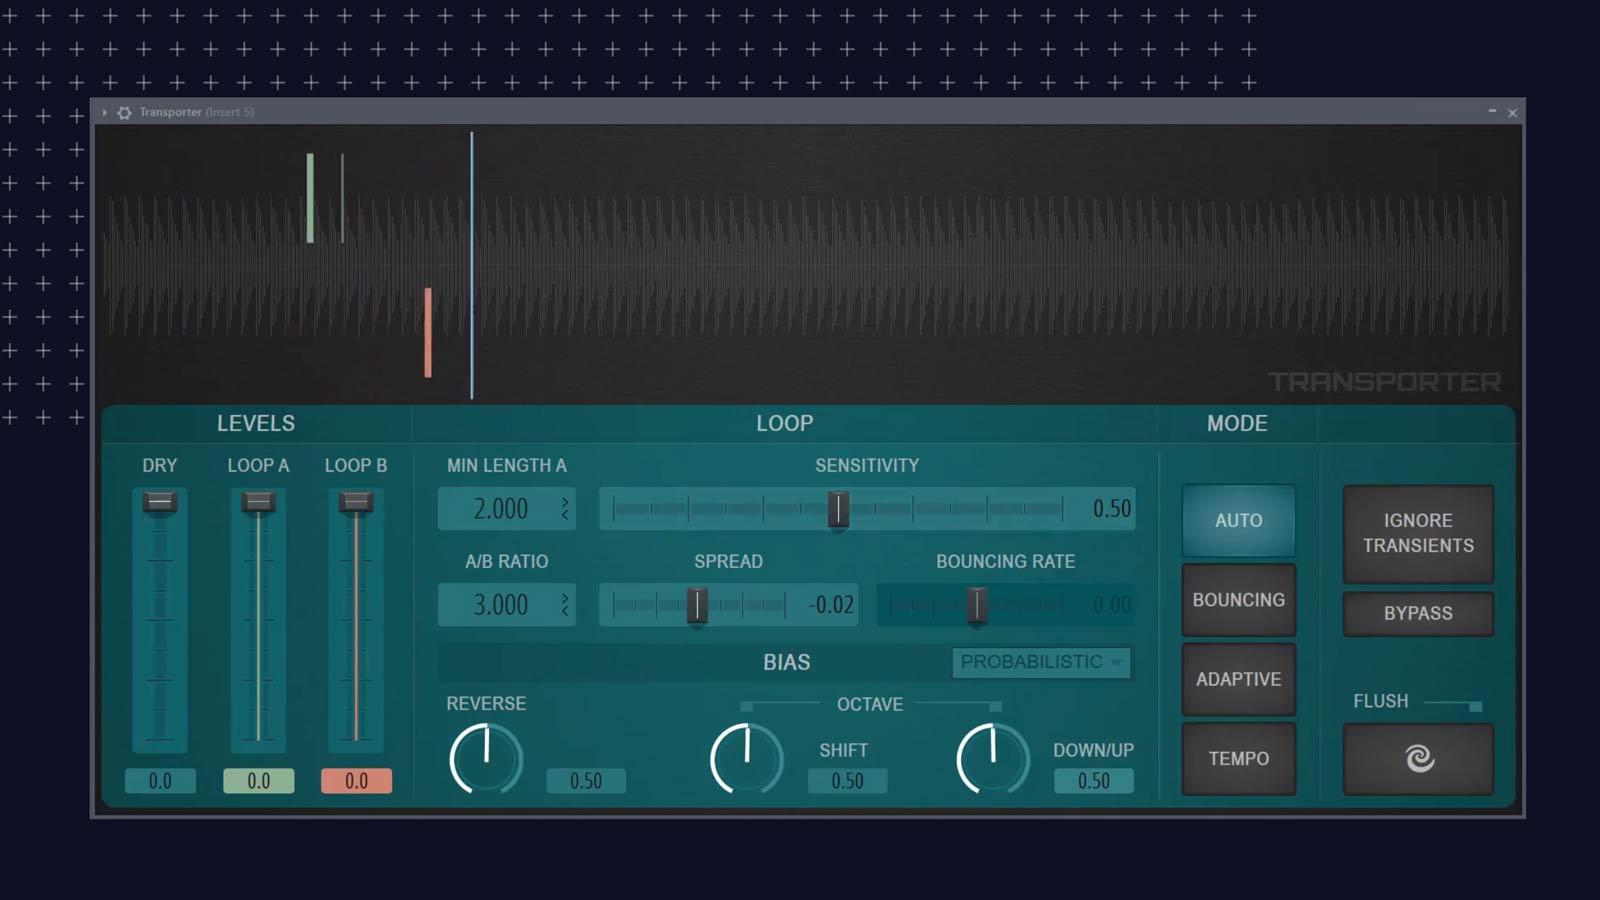Click the Down/Up bias knob

pos(992,759)
